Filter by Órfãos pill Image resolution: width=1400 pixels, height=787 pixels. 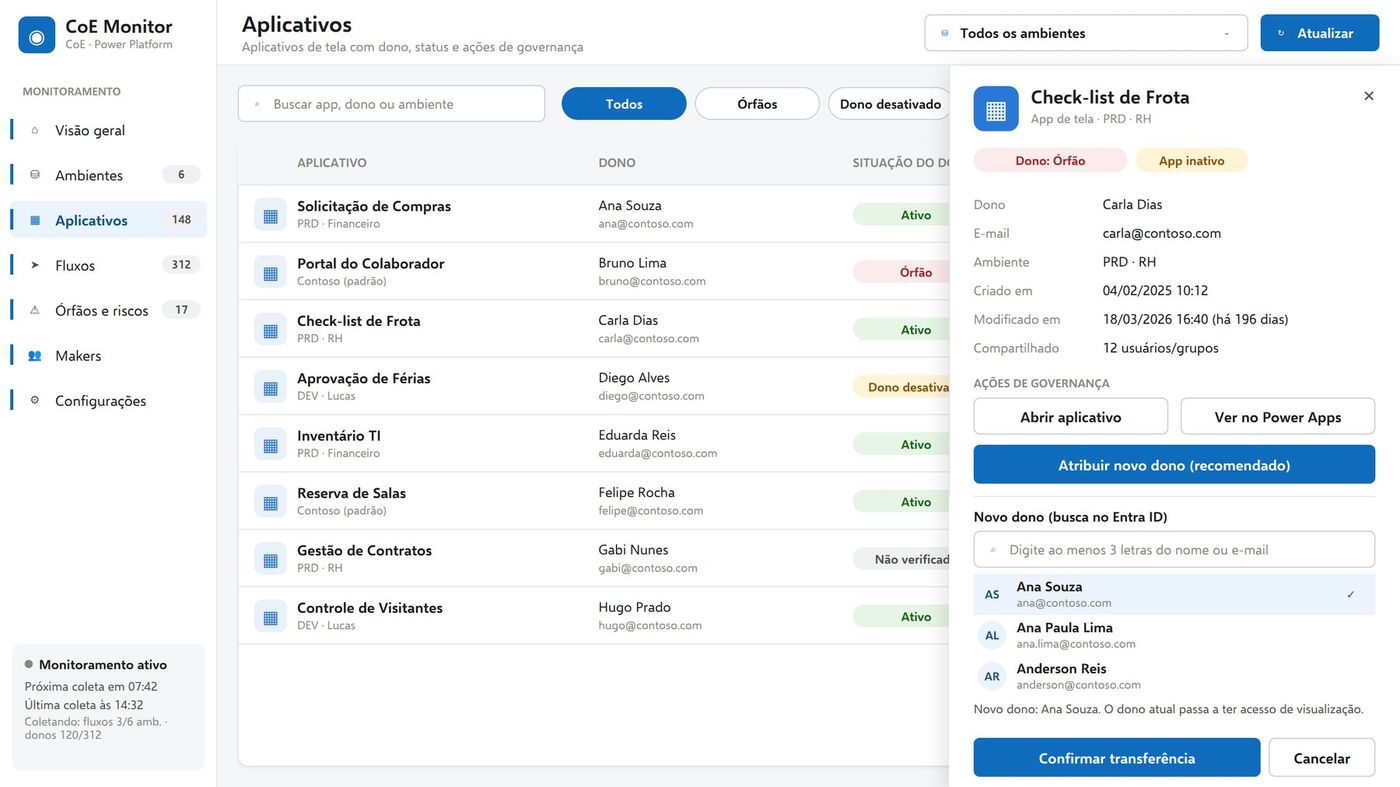point(757,104)
